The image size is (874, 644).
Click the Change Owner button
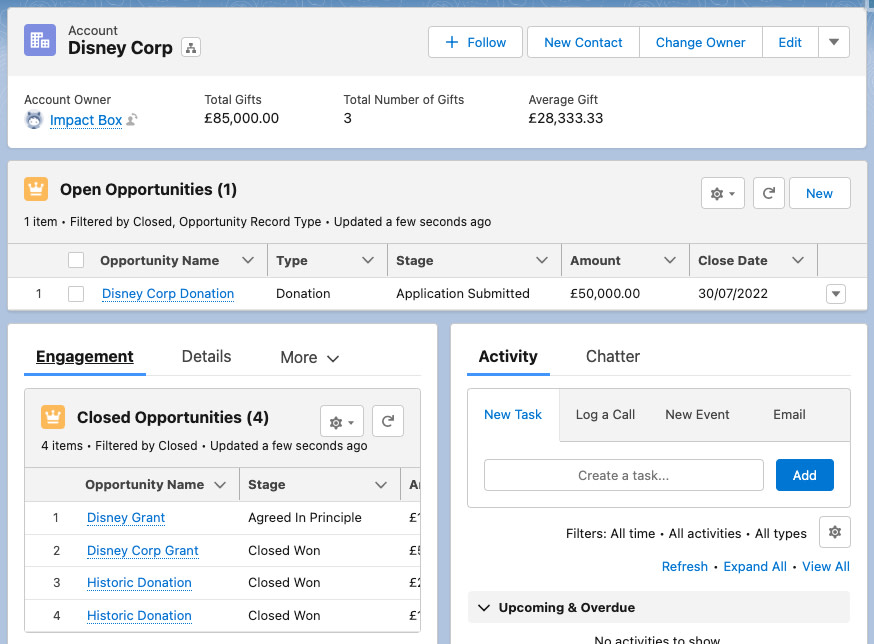click(x=701, y=42)
